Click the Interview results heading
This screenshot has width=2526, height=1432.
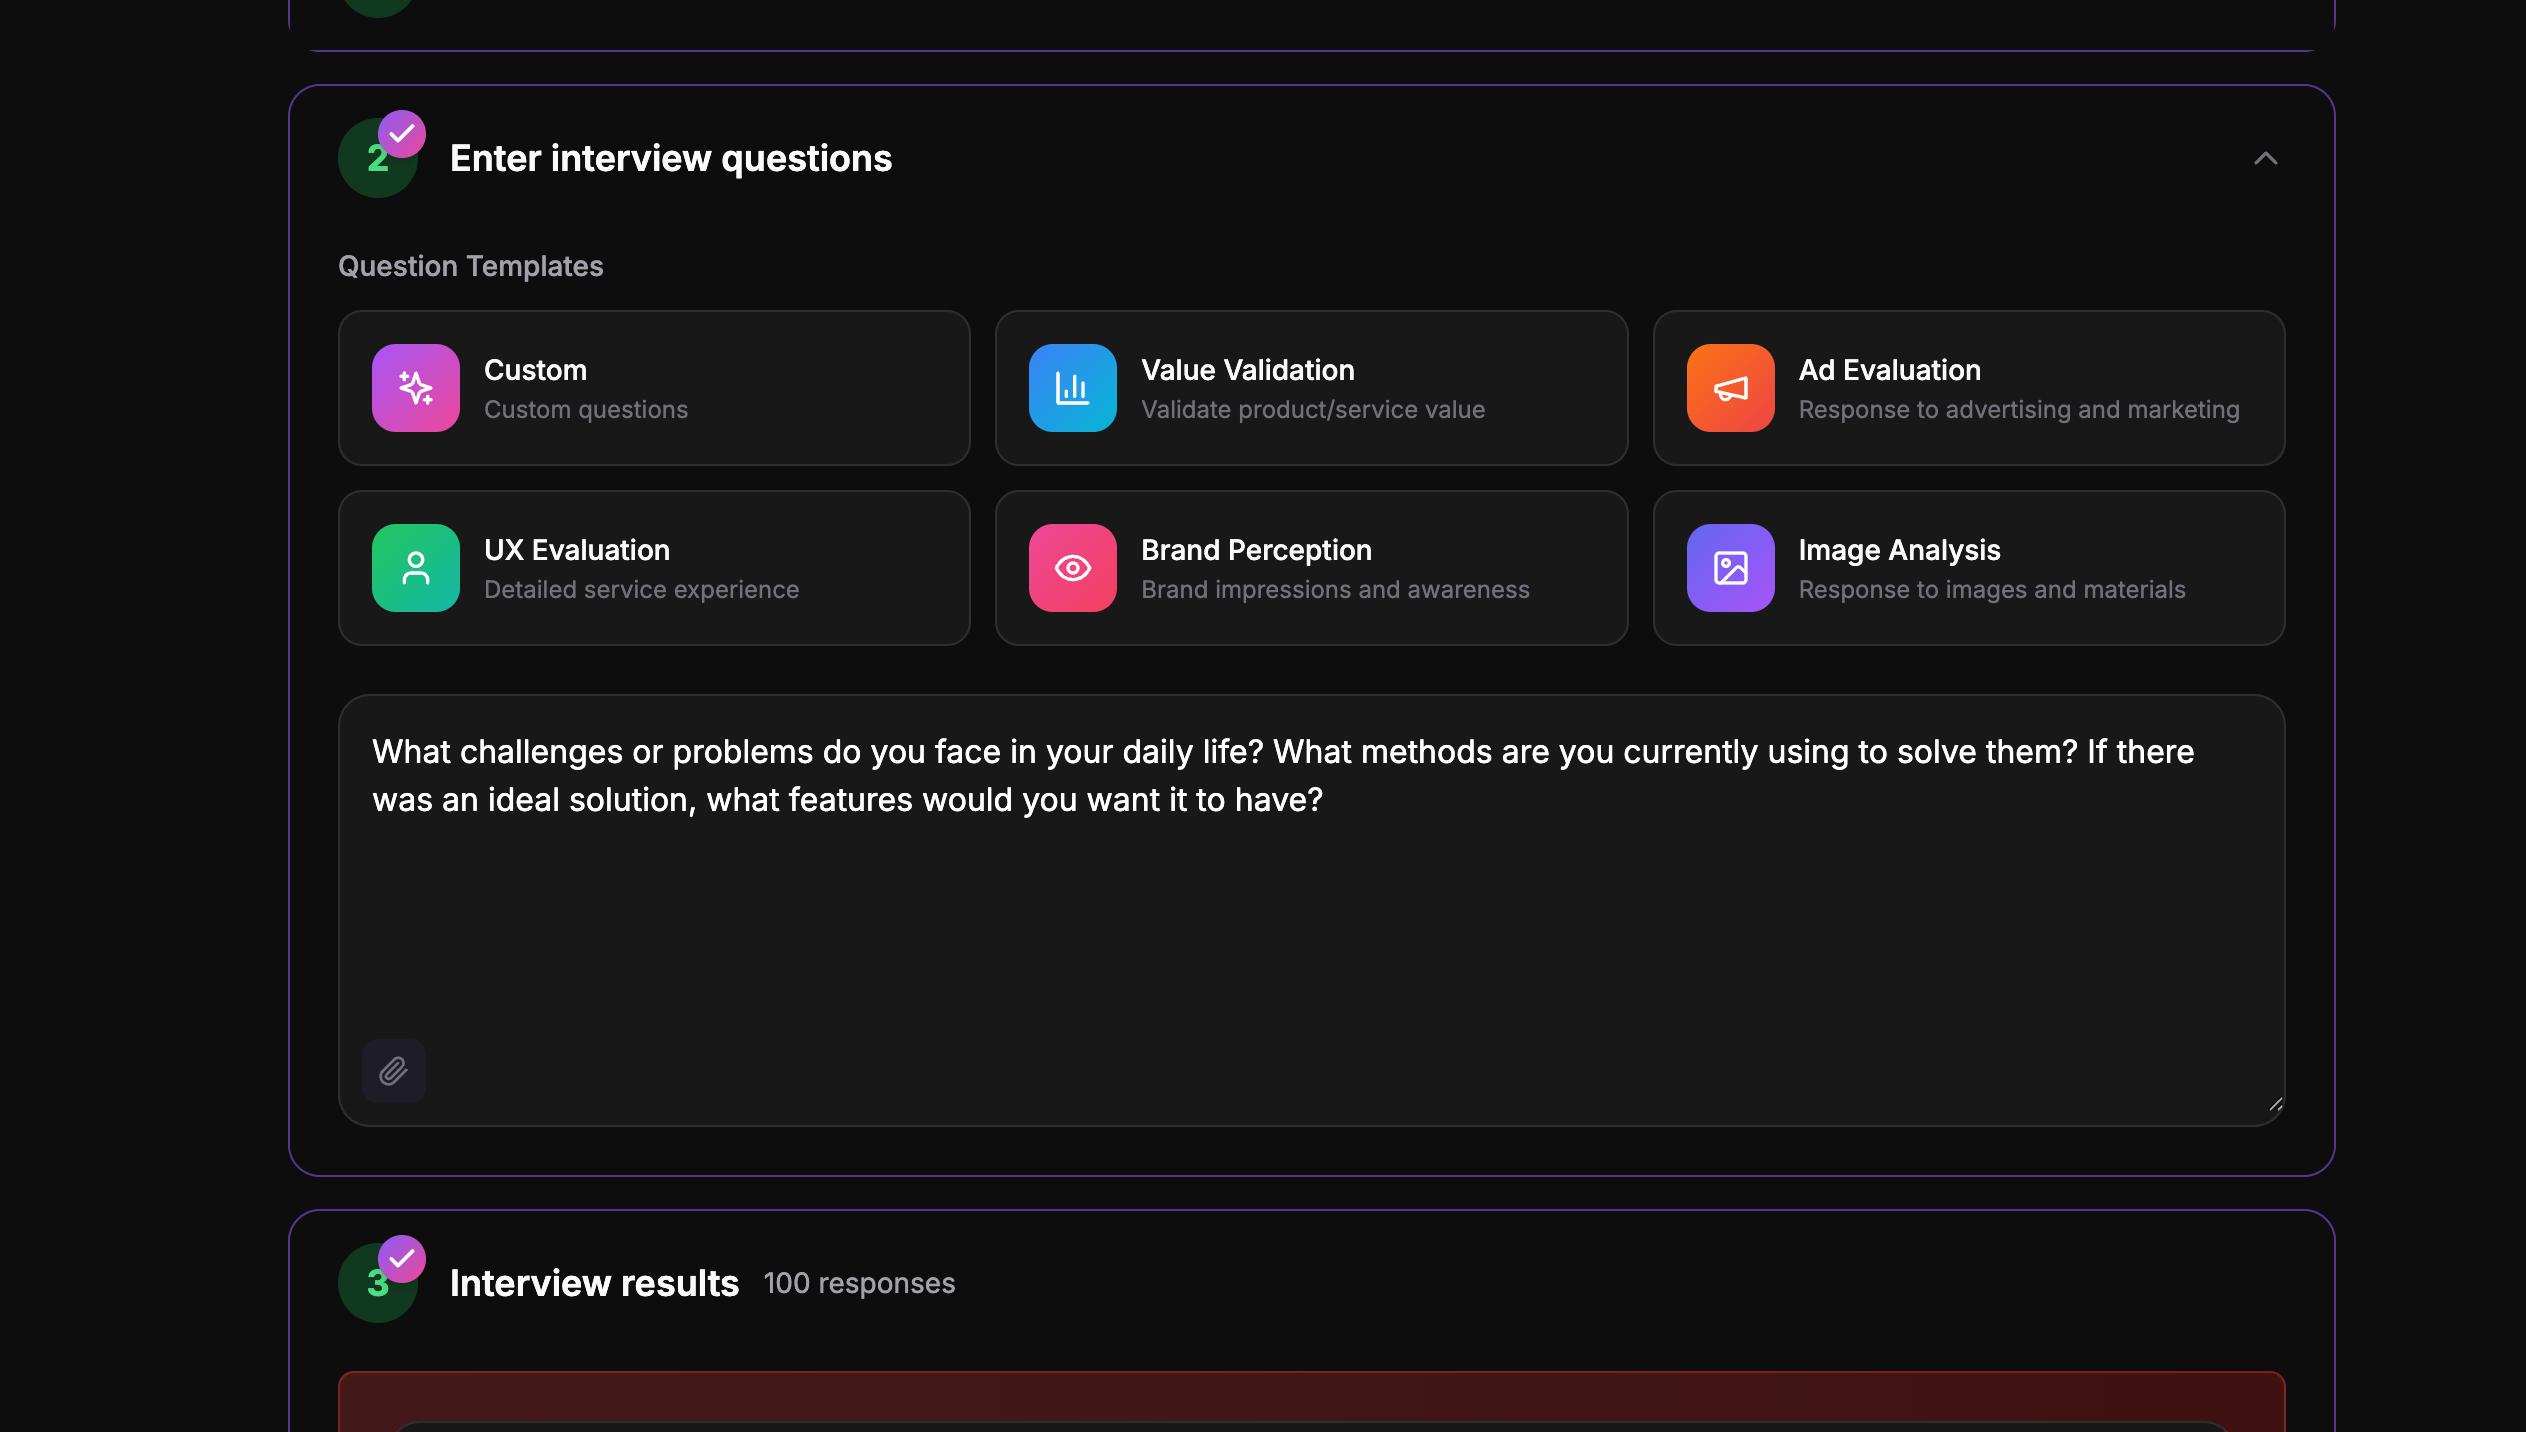coord(594,1283)
